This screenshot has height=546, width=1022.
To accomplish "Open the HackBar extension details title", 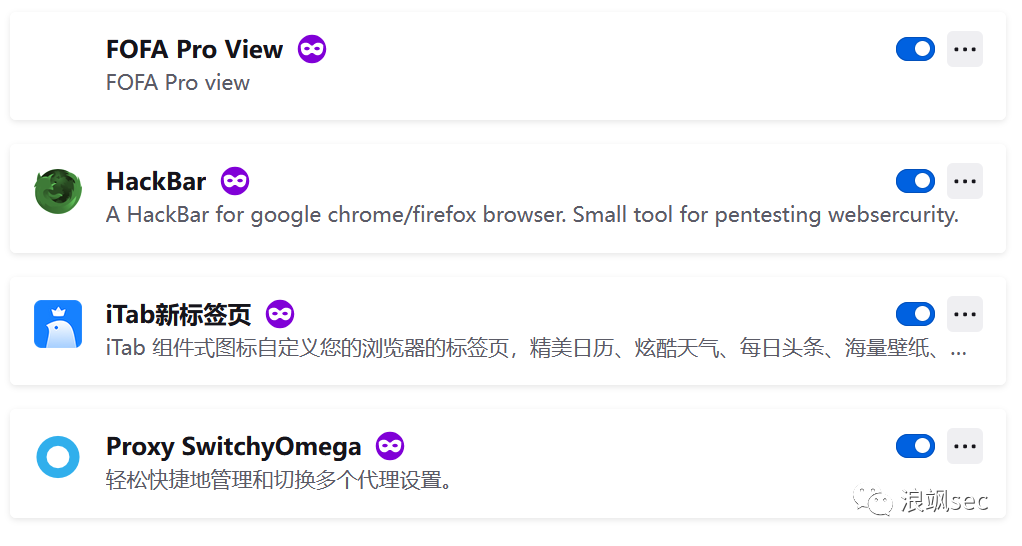I will (x=156, y=181).
